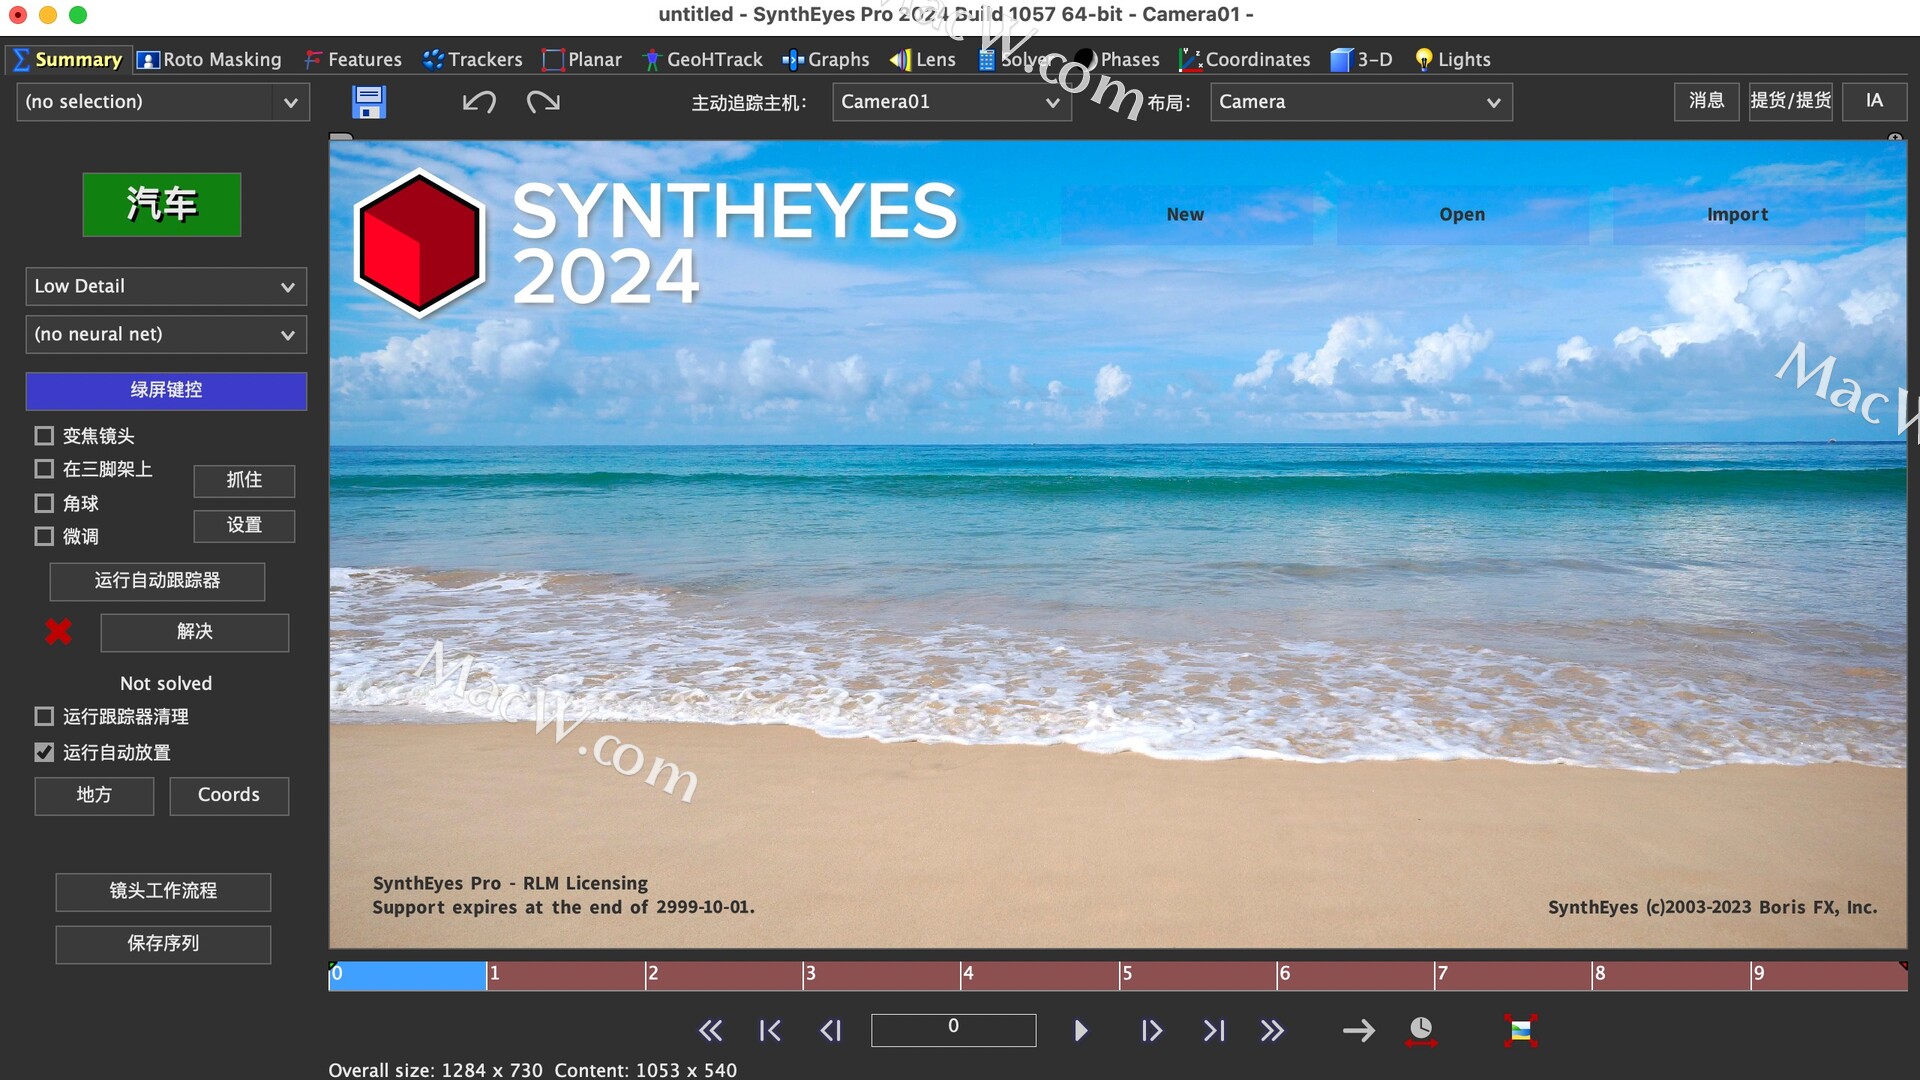1920x1080 pixels.
Task: Open the Features room
Action: click(x=353, y=60)
